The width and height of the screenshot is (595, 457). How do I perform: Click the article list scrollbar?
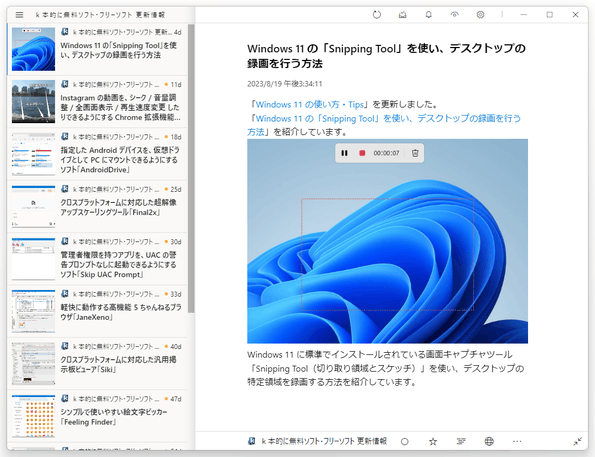191,169
